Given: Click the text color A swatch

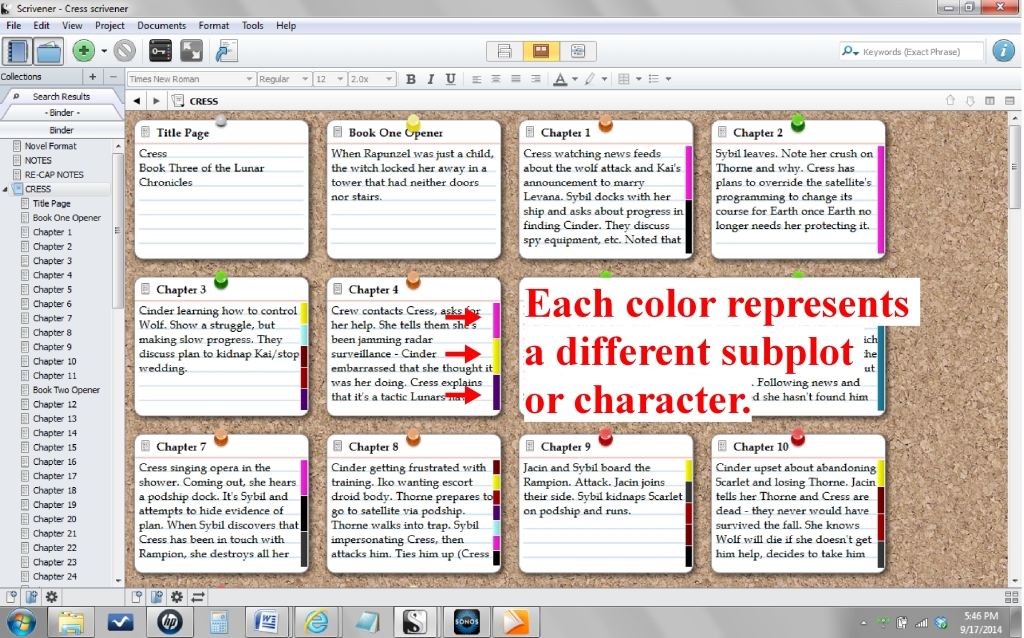Looking at the screenshot, I should 560,79.
